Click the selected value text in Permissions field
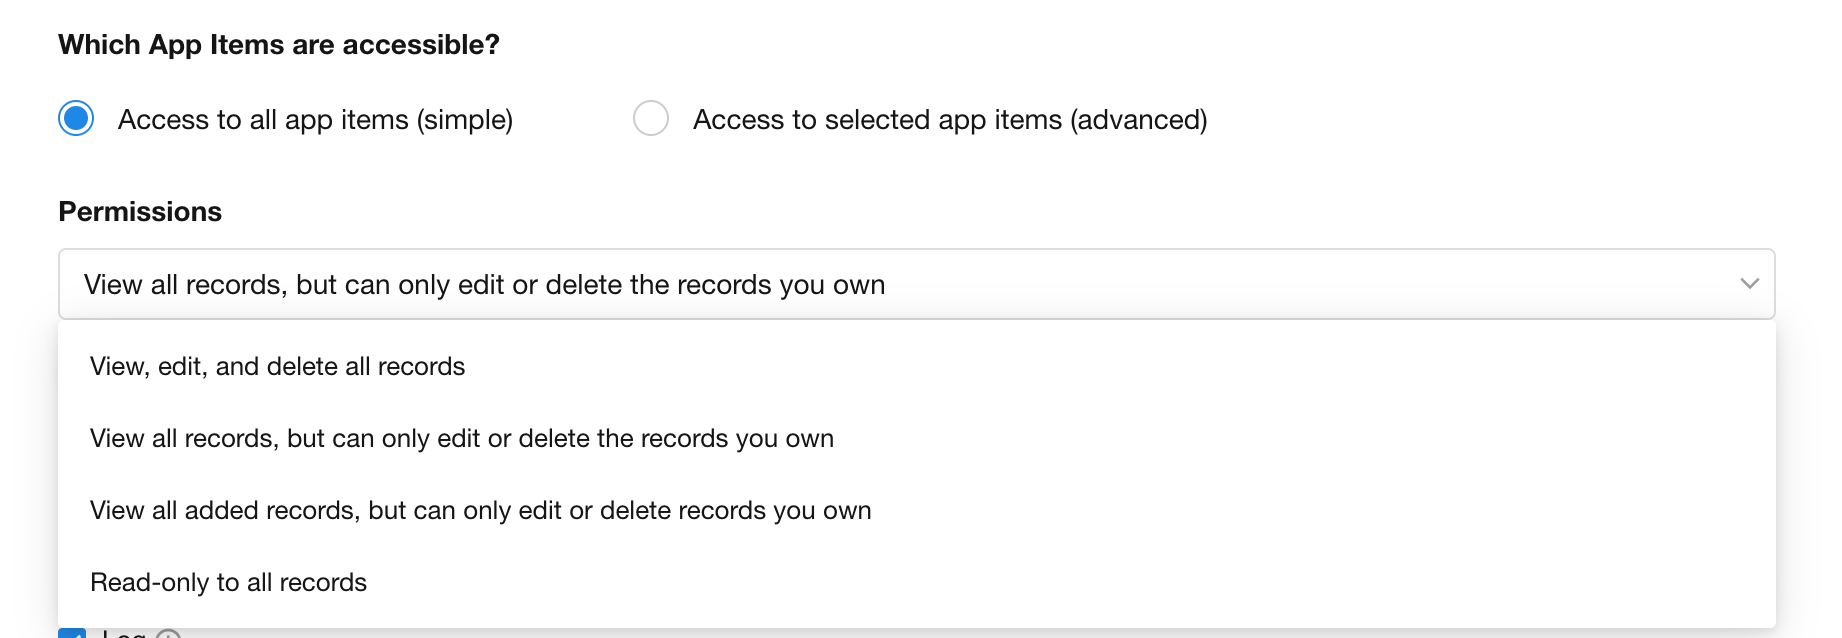Screen dimensions: 1842x638 [484, 285]
